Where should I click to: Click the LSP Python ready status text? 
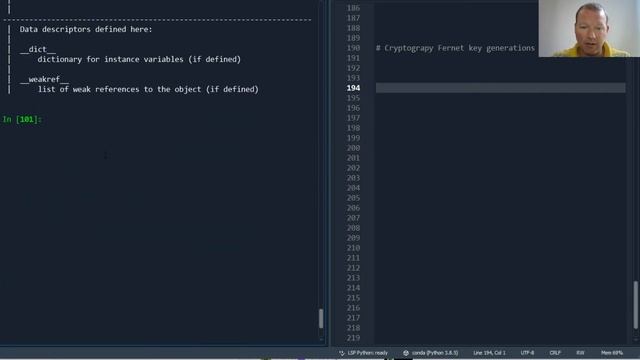click(368, 353)
